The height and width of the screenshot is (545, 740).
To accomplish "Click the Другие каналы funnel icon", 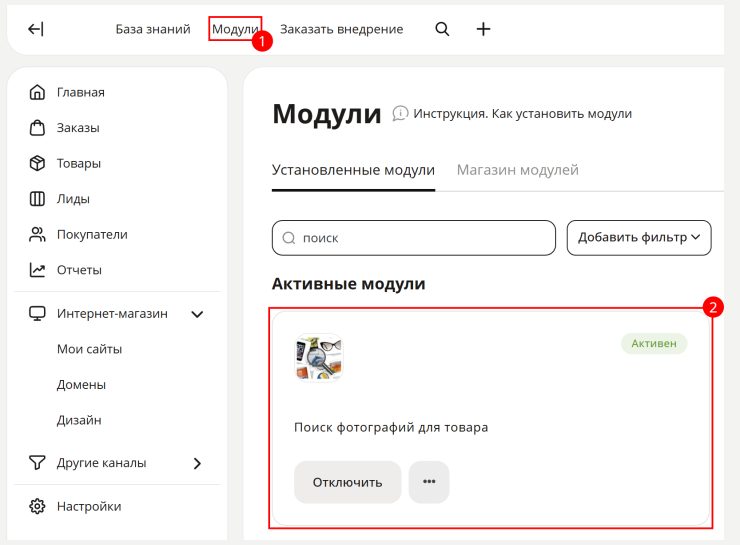I will click(x=37, y=463).
